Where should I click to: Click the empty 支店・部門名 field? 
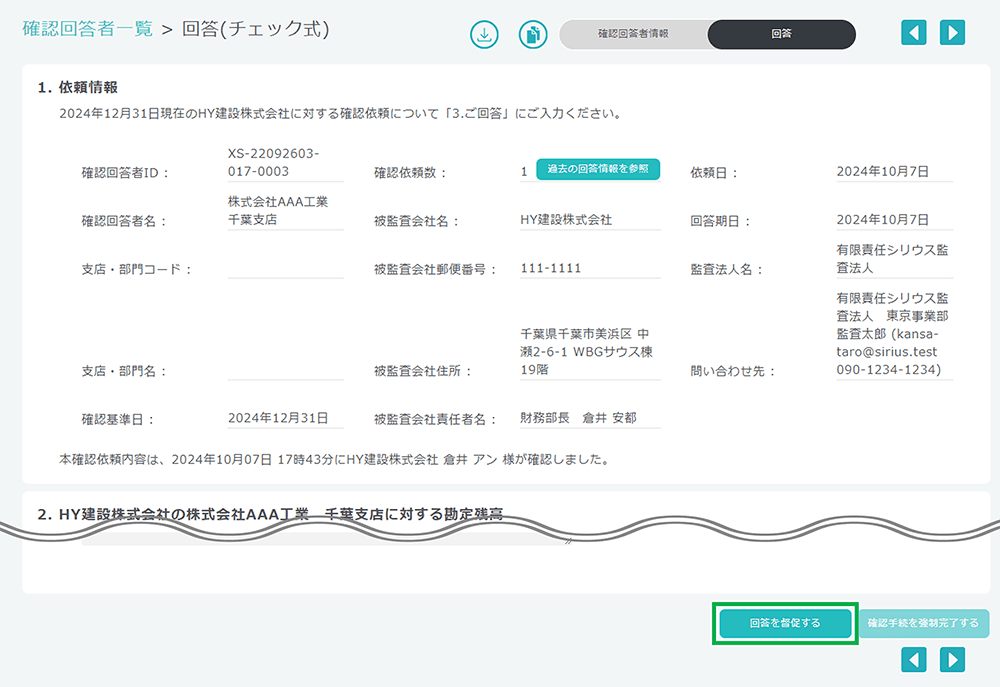pos(285,370)
